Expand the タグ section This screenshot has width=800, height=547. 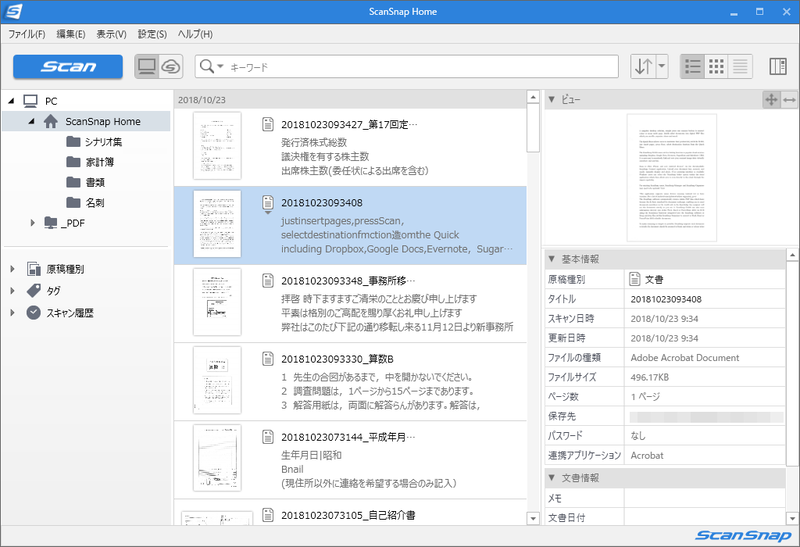12,291
